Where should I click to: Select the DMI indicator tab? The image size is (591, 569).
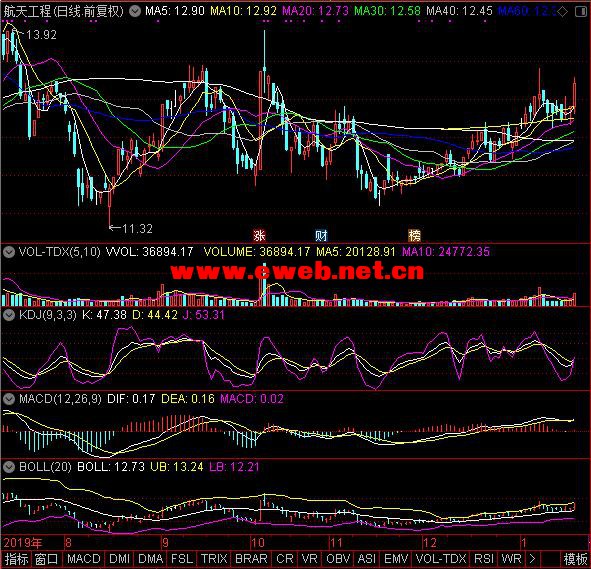click(119, 558)
